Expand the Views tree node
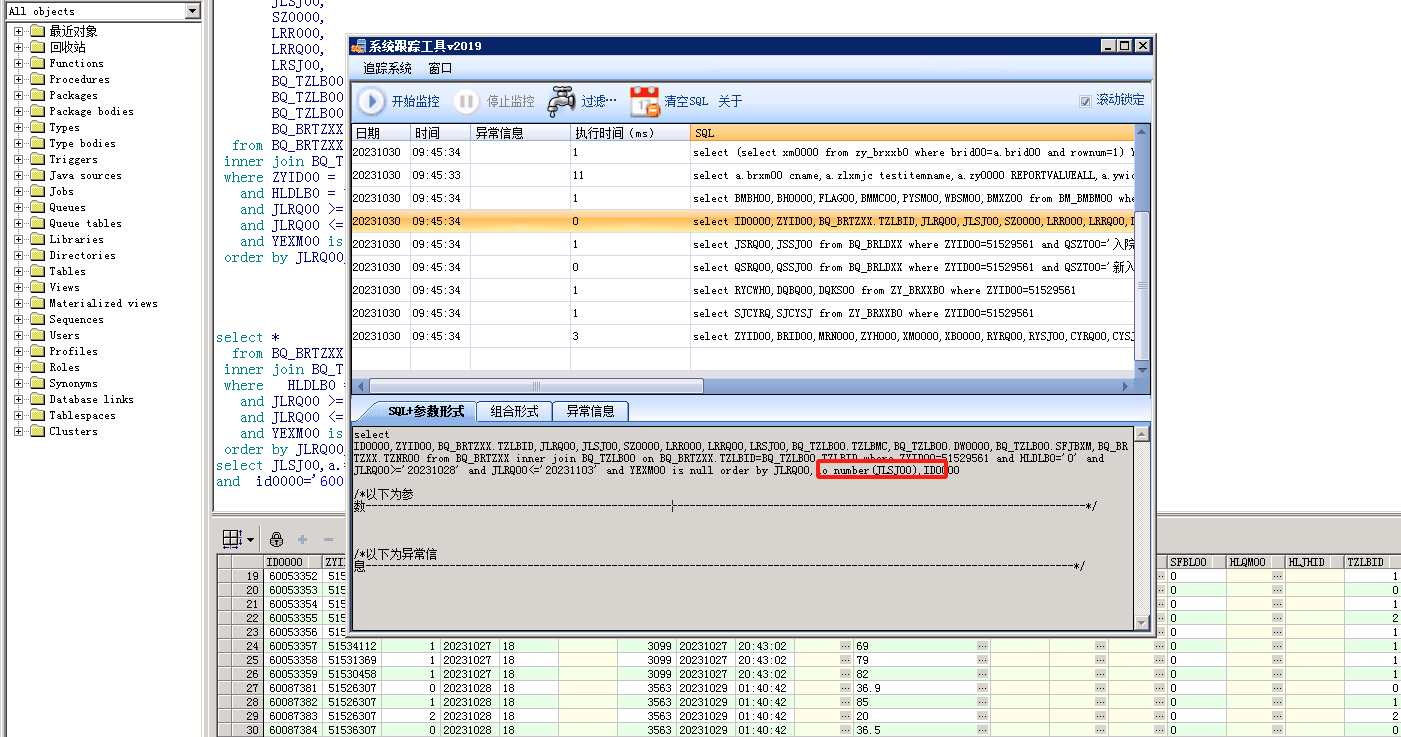This screenshot has width=1401, height=737. (x=19, y=287)
